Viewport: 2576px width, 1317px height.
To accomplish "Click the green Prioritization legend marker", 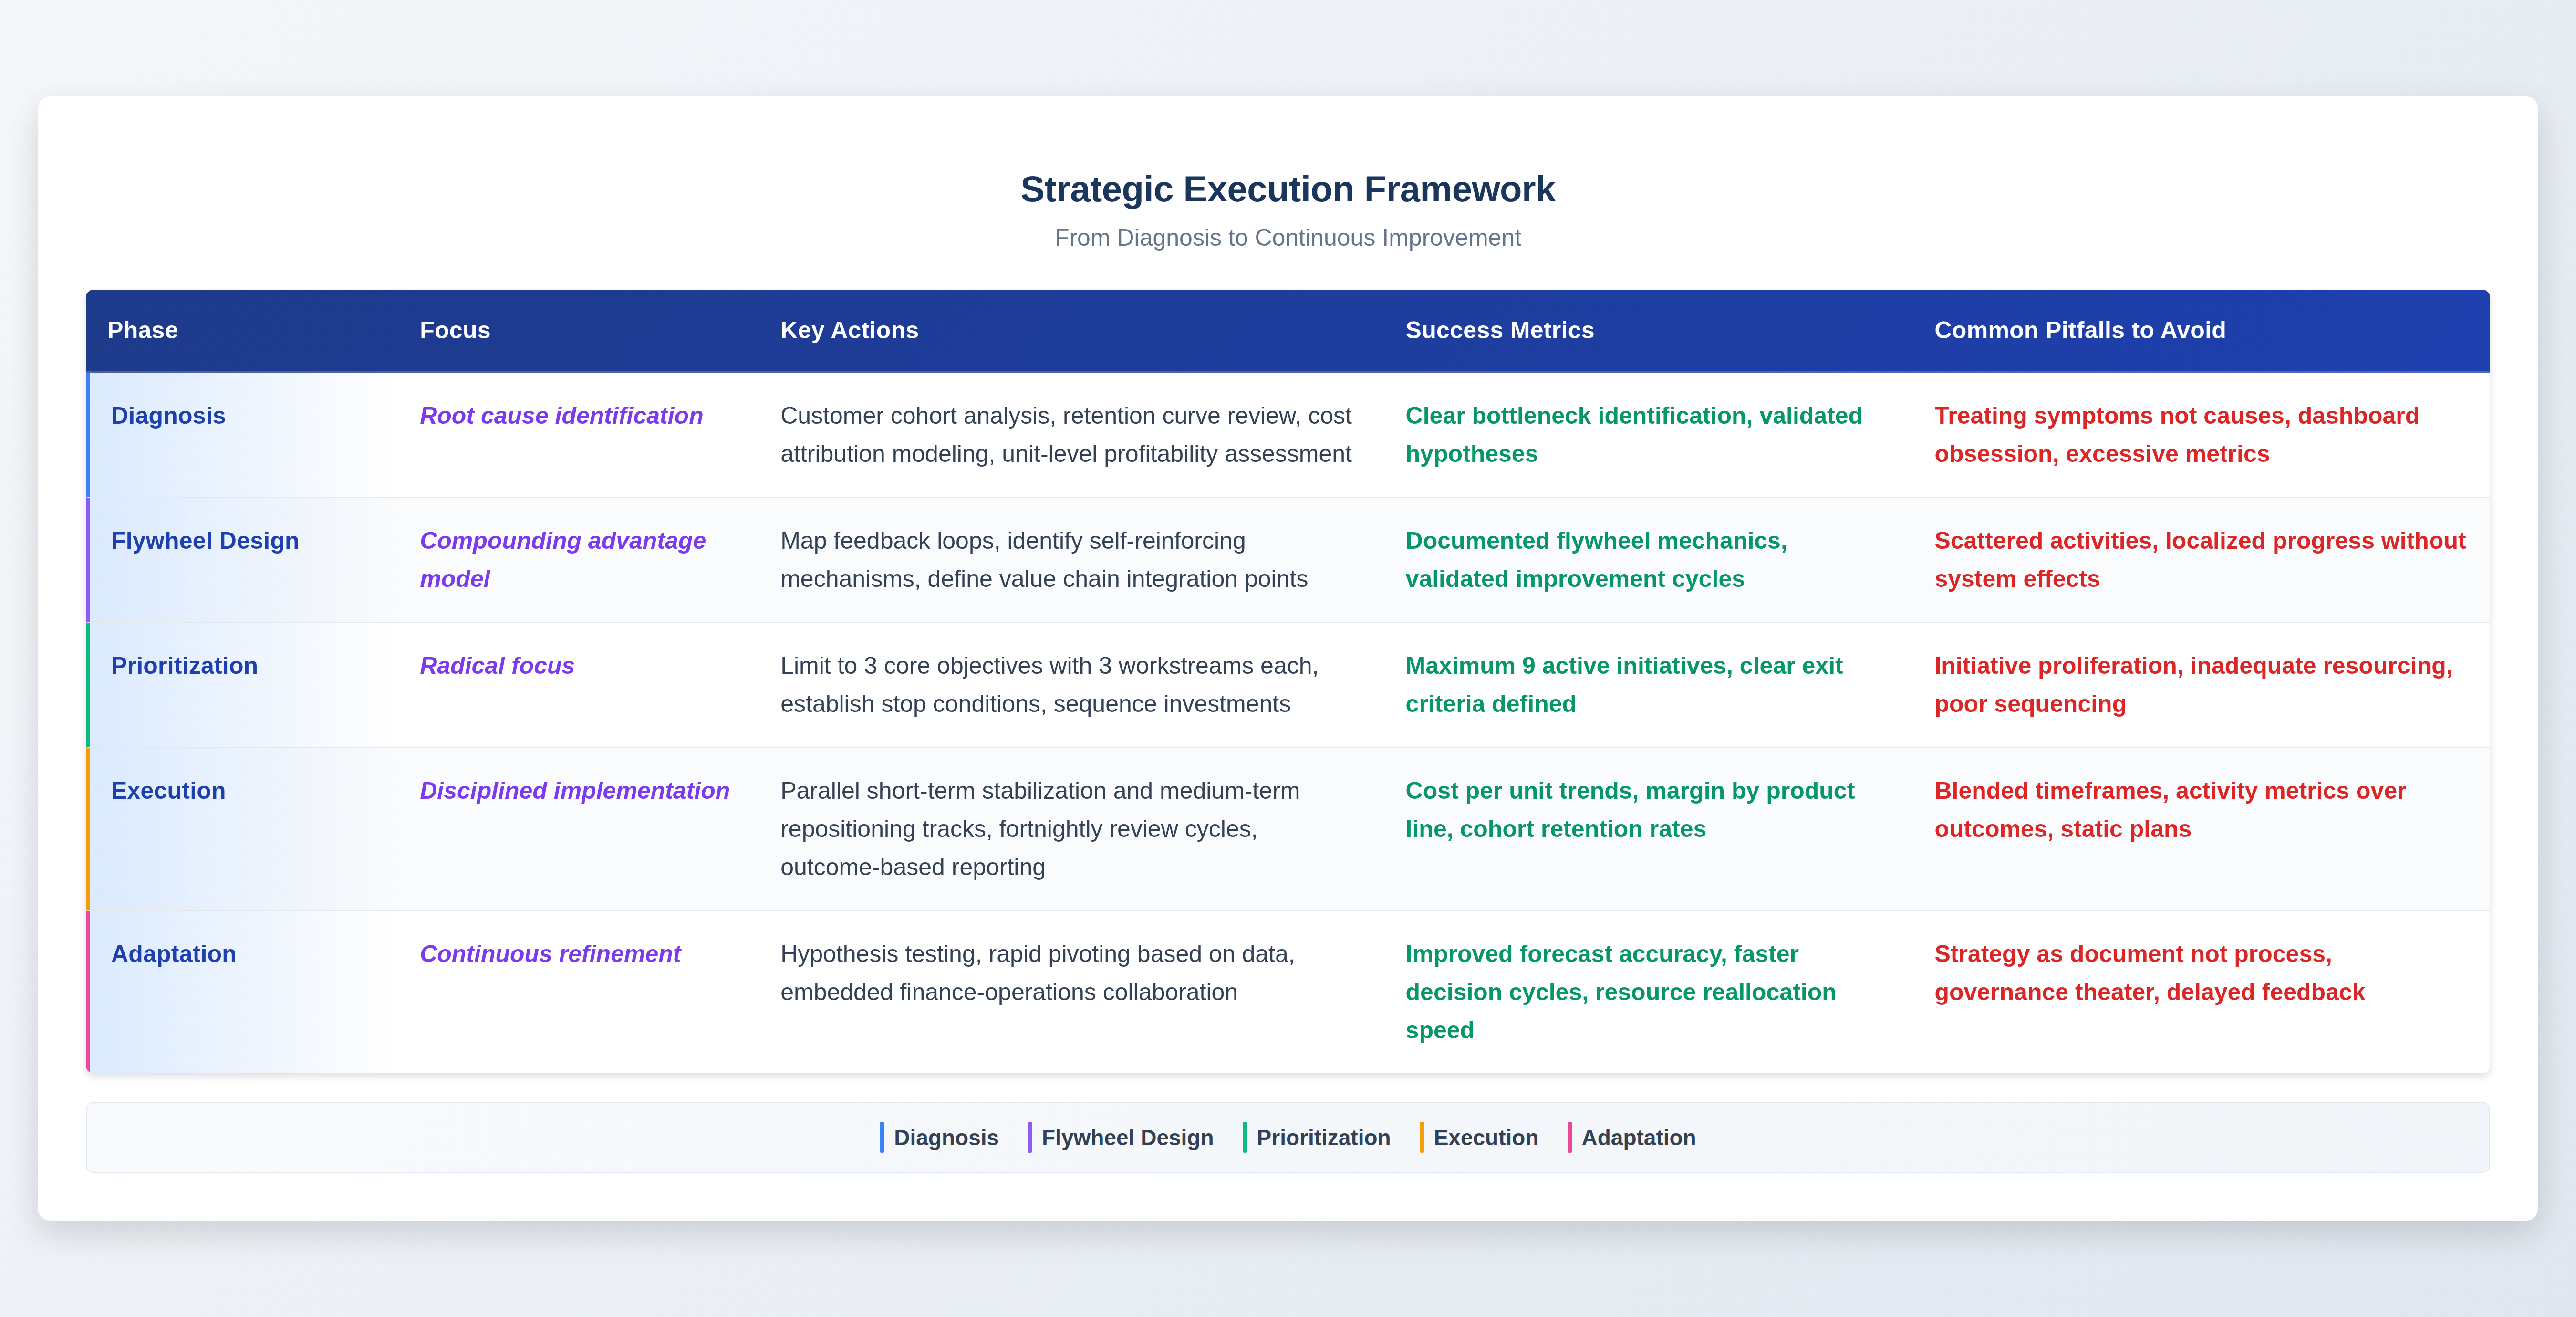I will pyautogui.click(x=1244, y=1137).
